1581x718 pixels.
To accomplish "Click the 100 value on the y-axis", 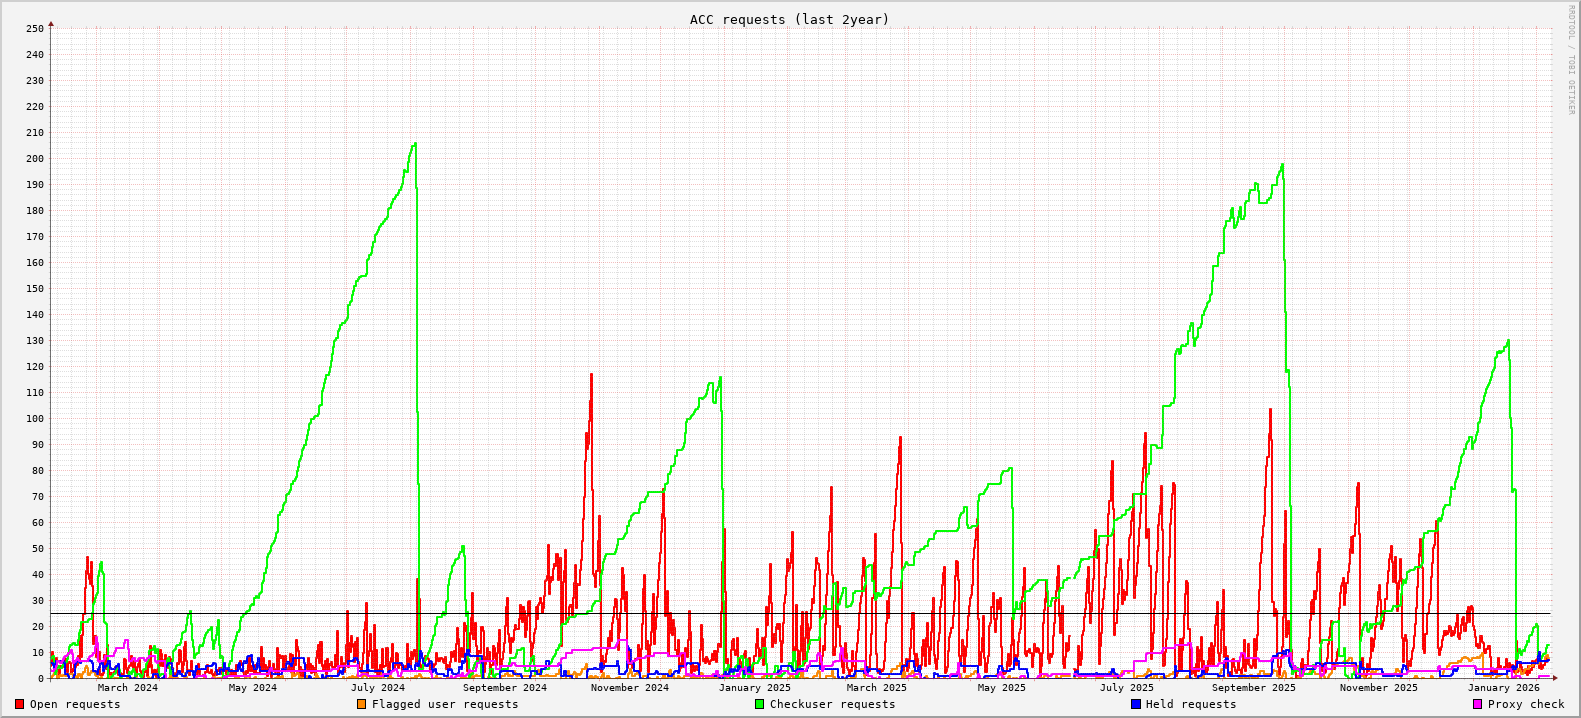I will coord(34,418).
